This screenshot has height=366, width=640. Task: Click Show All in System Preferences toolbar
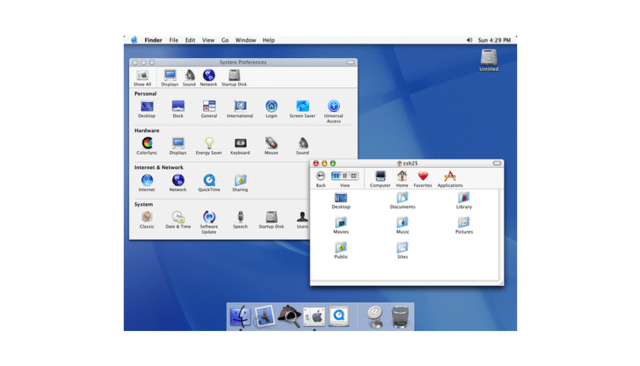click(142, 78)
